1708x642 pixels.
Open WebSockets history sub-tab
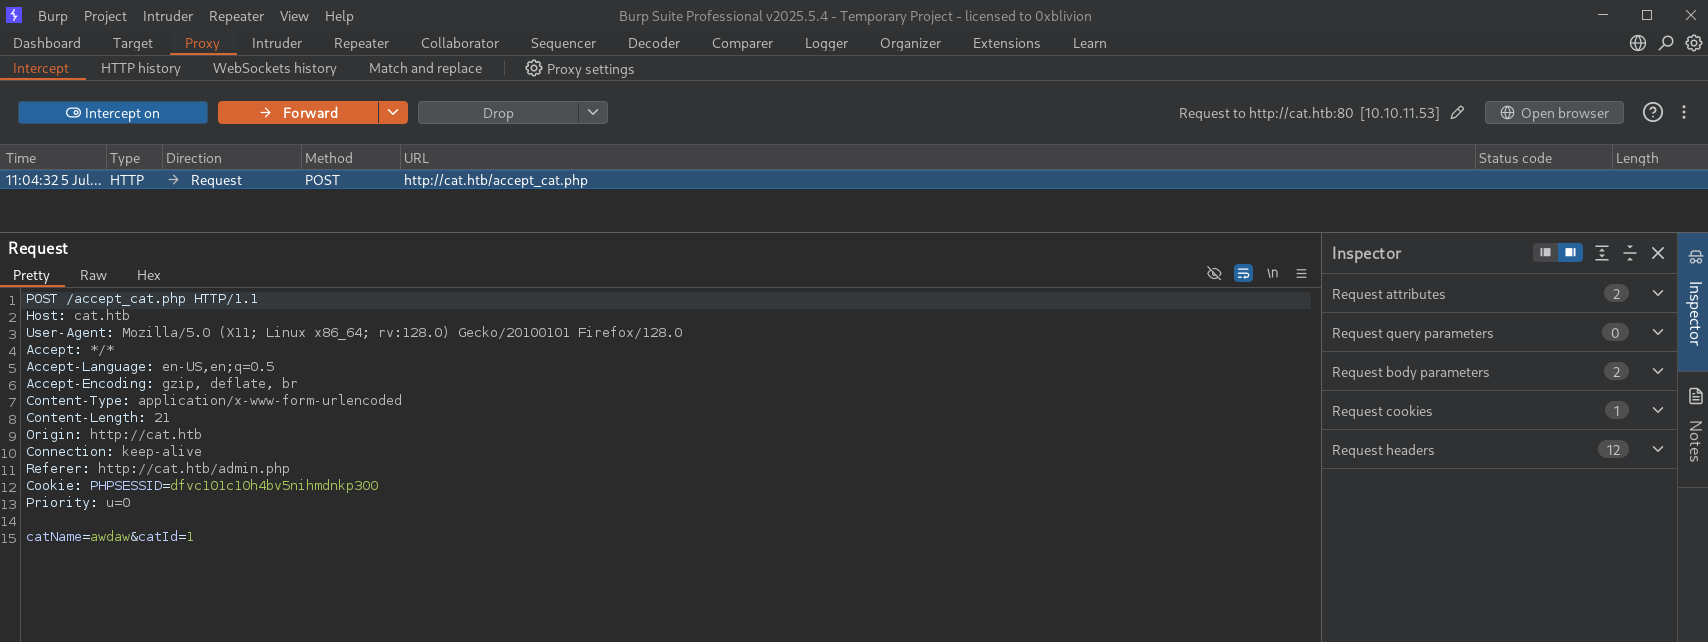275,68
